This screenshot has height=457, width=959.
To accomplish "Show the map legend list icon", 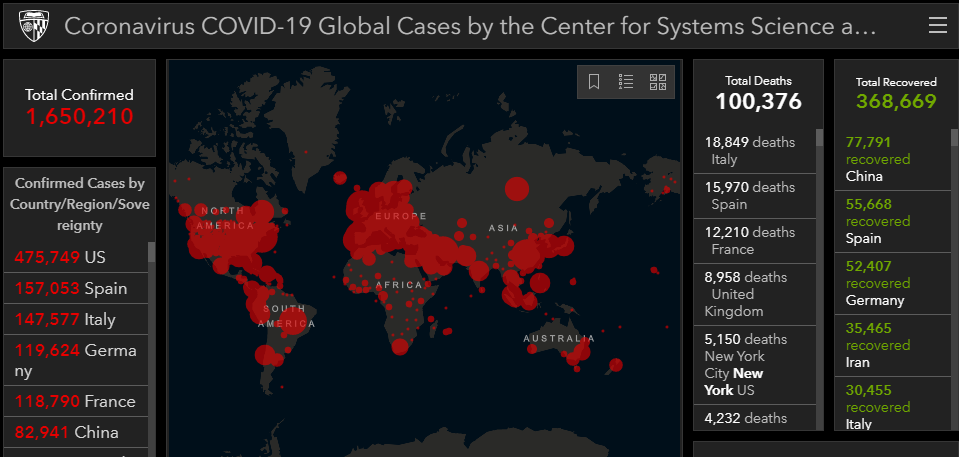I will [x=626, y=82].
